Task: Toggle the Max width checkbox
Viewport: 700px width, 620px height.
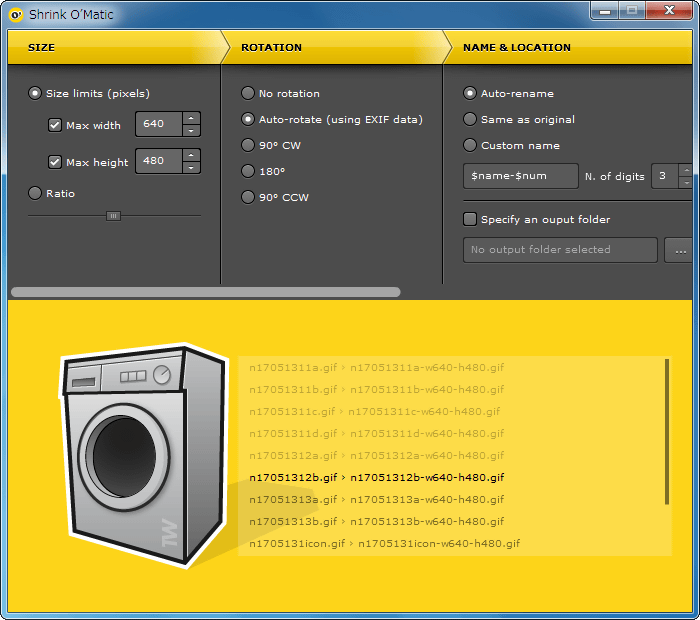Action: 54,125
